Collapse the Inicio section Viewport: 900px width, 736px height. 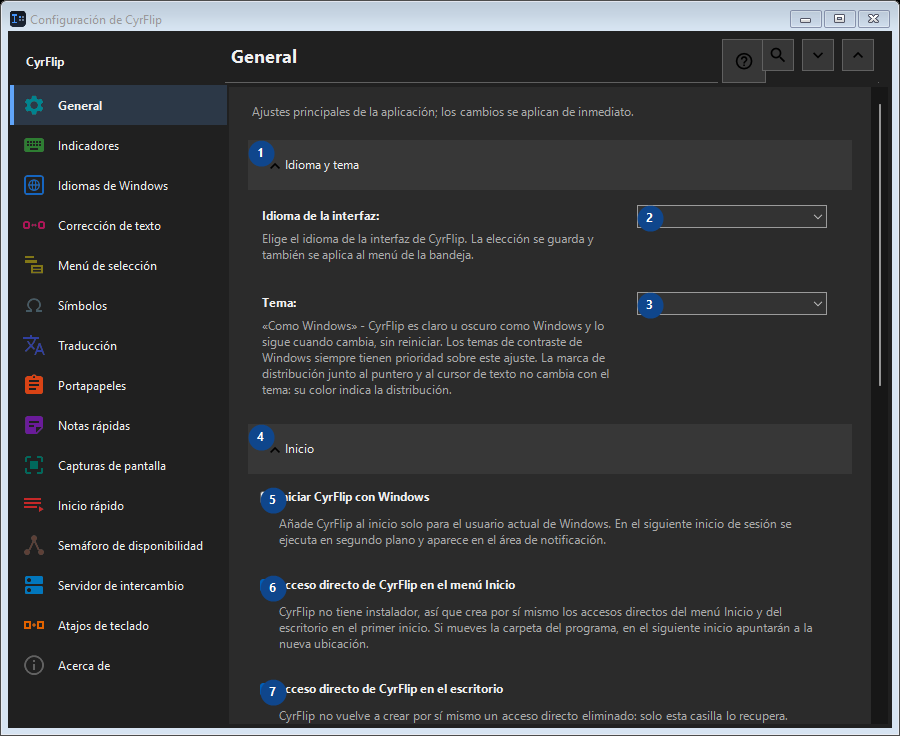(x=550, y=449)
